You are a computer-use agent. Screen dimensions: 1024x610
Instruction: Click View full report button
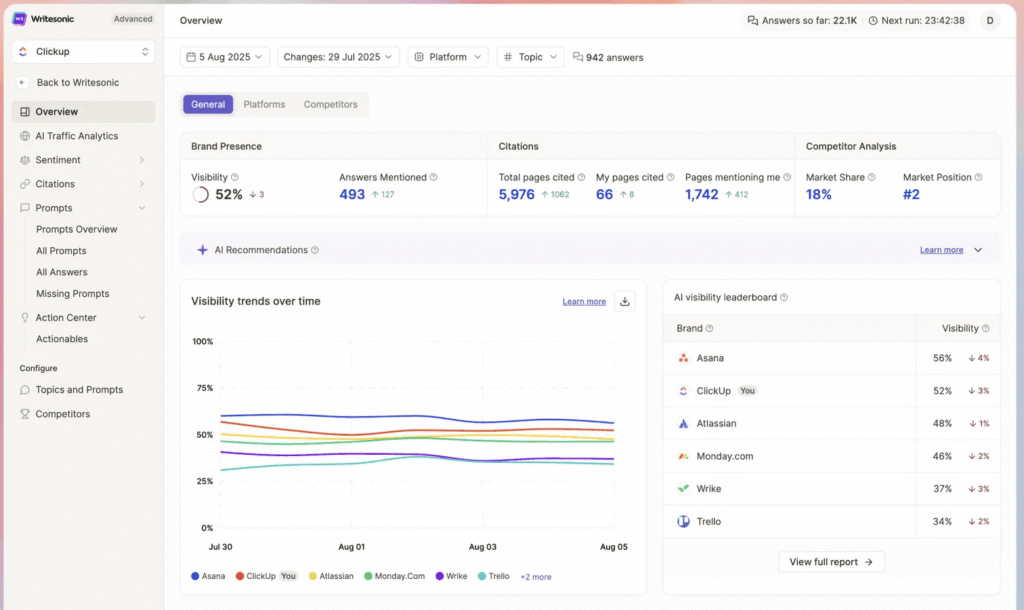pyautogui.click(x=831, y=562)
